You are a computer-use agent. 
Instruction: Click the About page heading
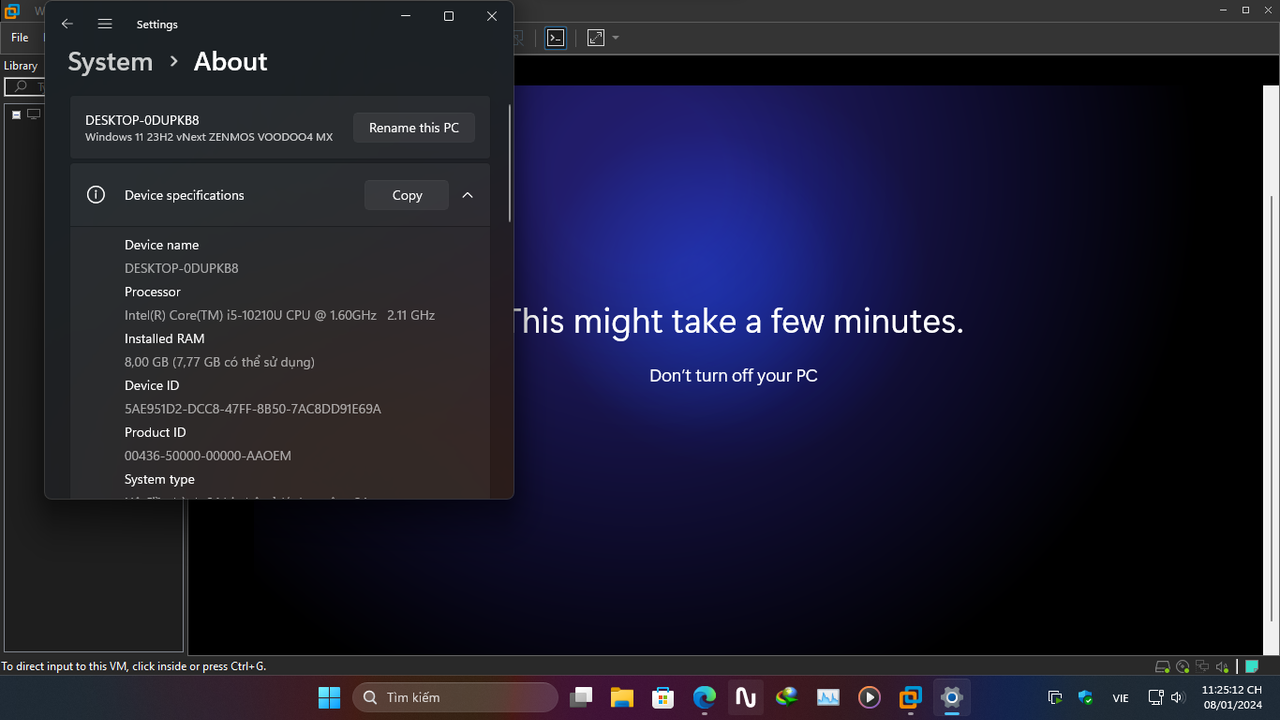[x=230, y=62]
